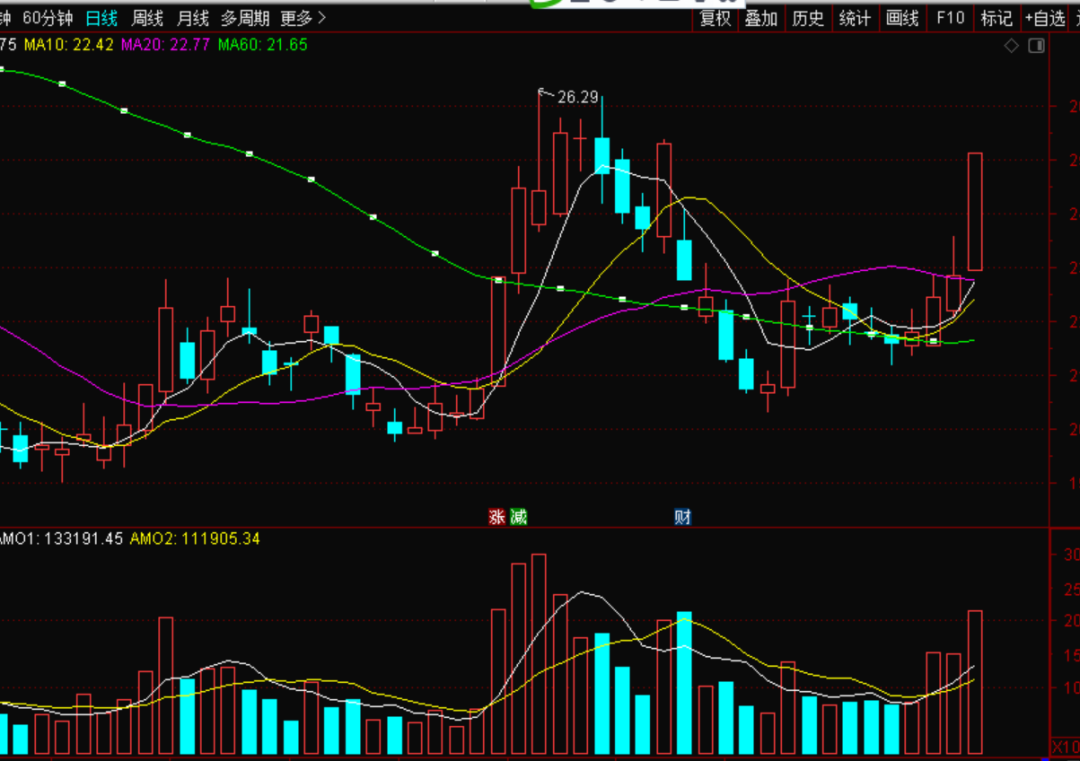Select the latest large red candlestick
Screen dimensions: 1080x761
(x=975, y=211)
